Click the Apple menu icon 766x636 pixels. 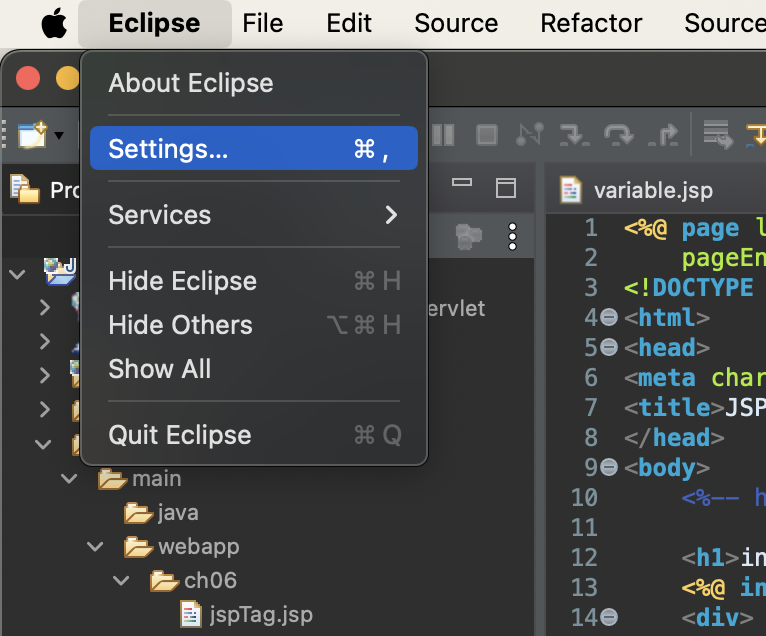[53, 23]
